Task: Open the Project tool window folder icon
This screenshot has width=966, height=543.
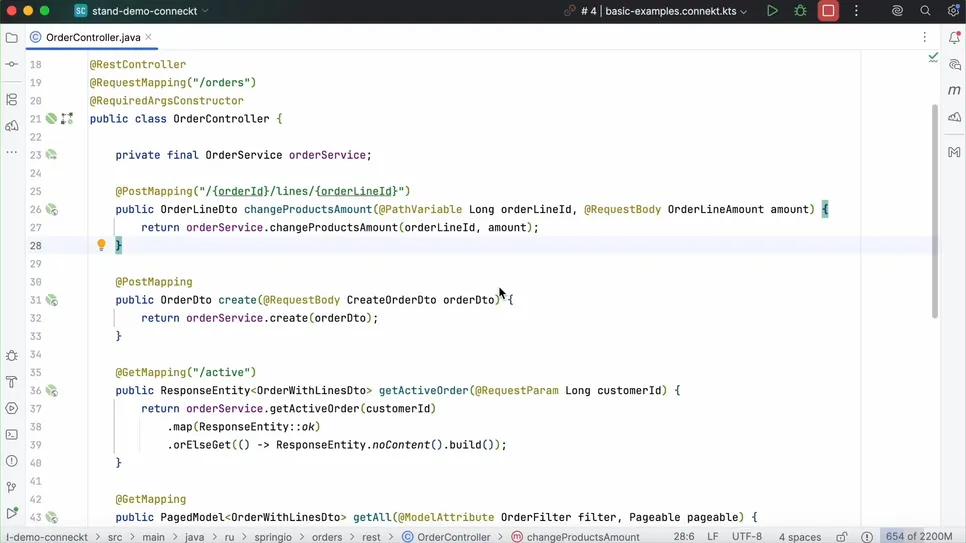Action: (12, 38)
